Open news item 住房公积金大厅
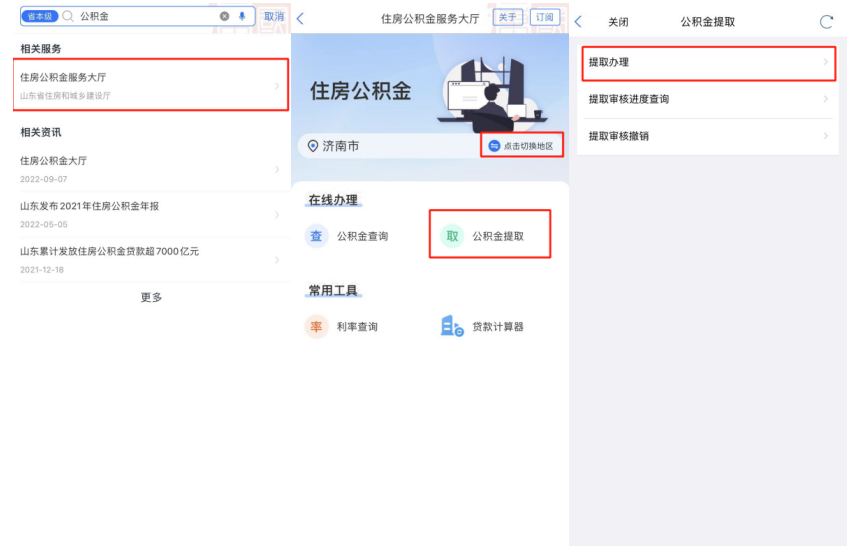852x551 pixels. tap(151, 169)
